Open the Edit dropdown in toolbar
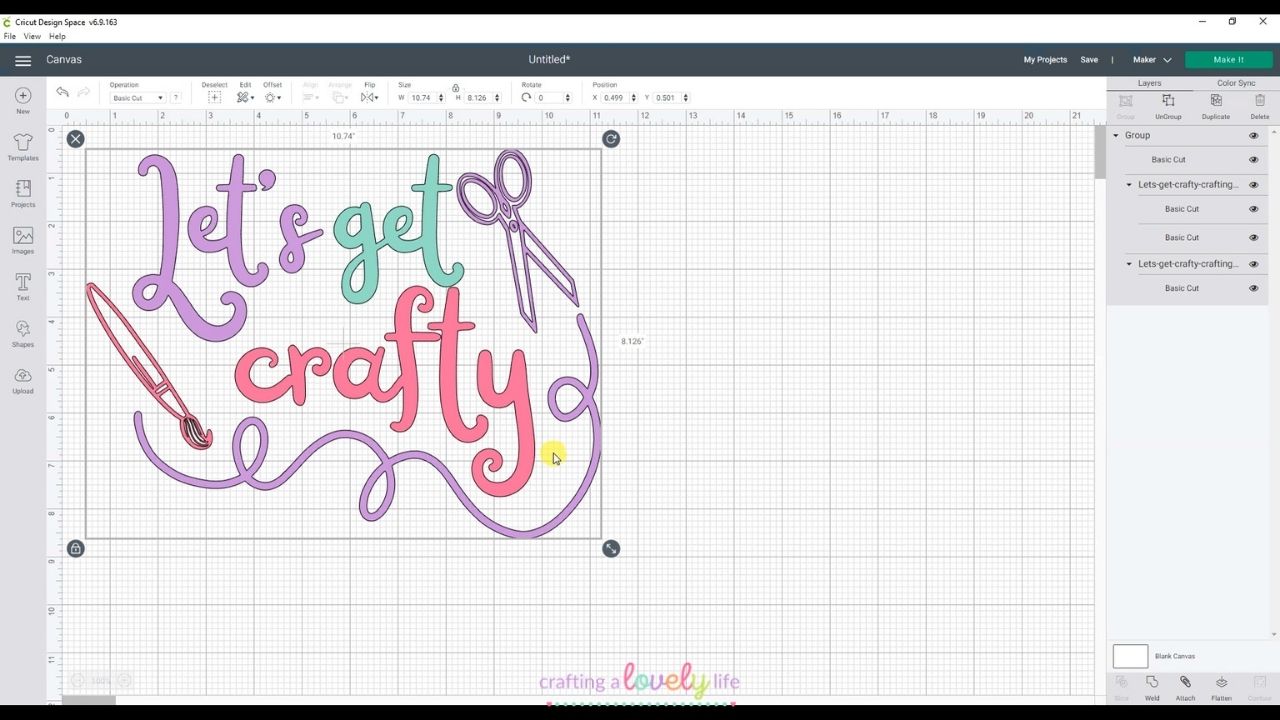 tap(245, 97)
